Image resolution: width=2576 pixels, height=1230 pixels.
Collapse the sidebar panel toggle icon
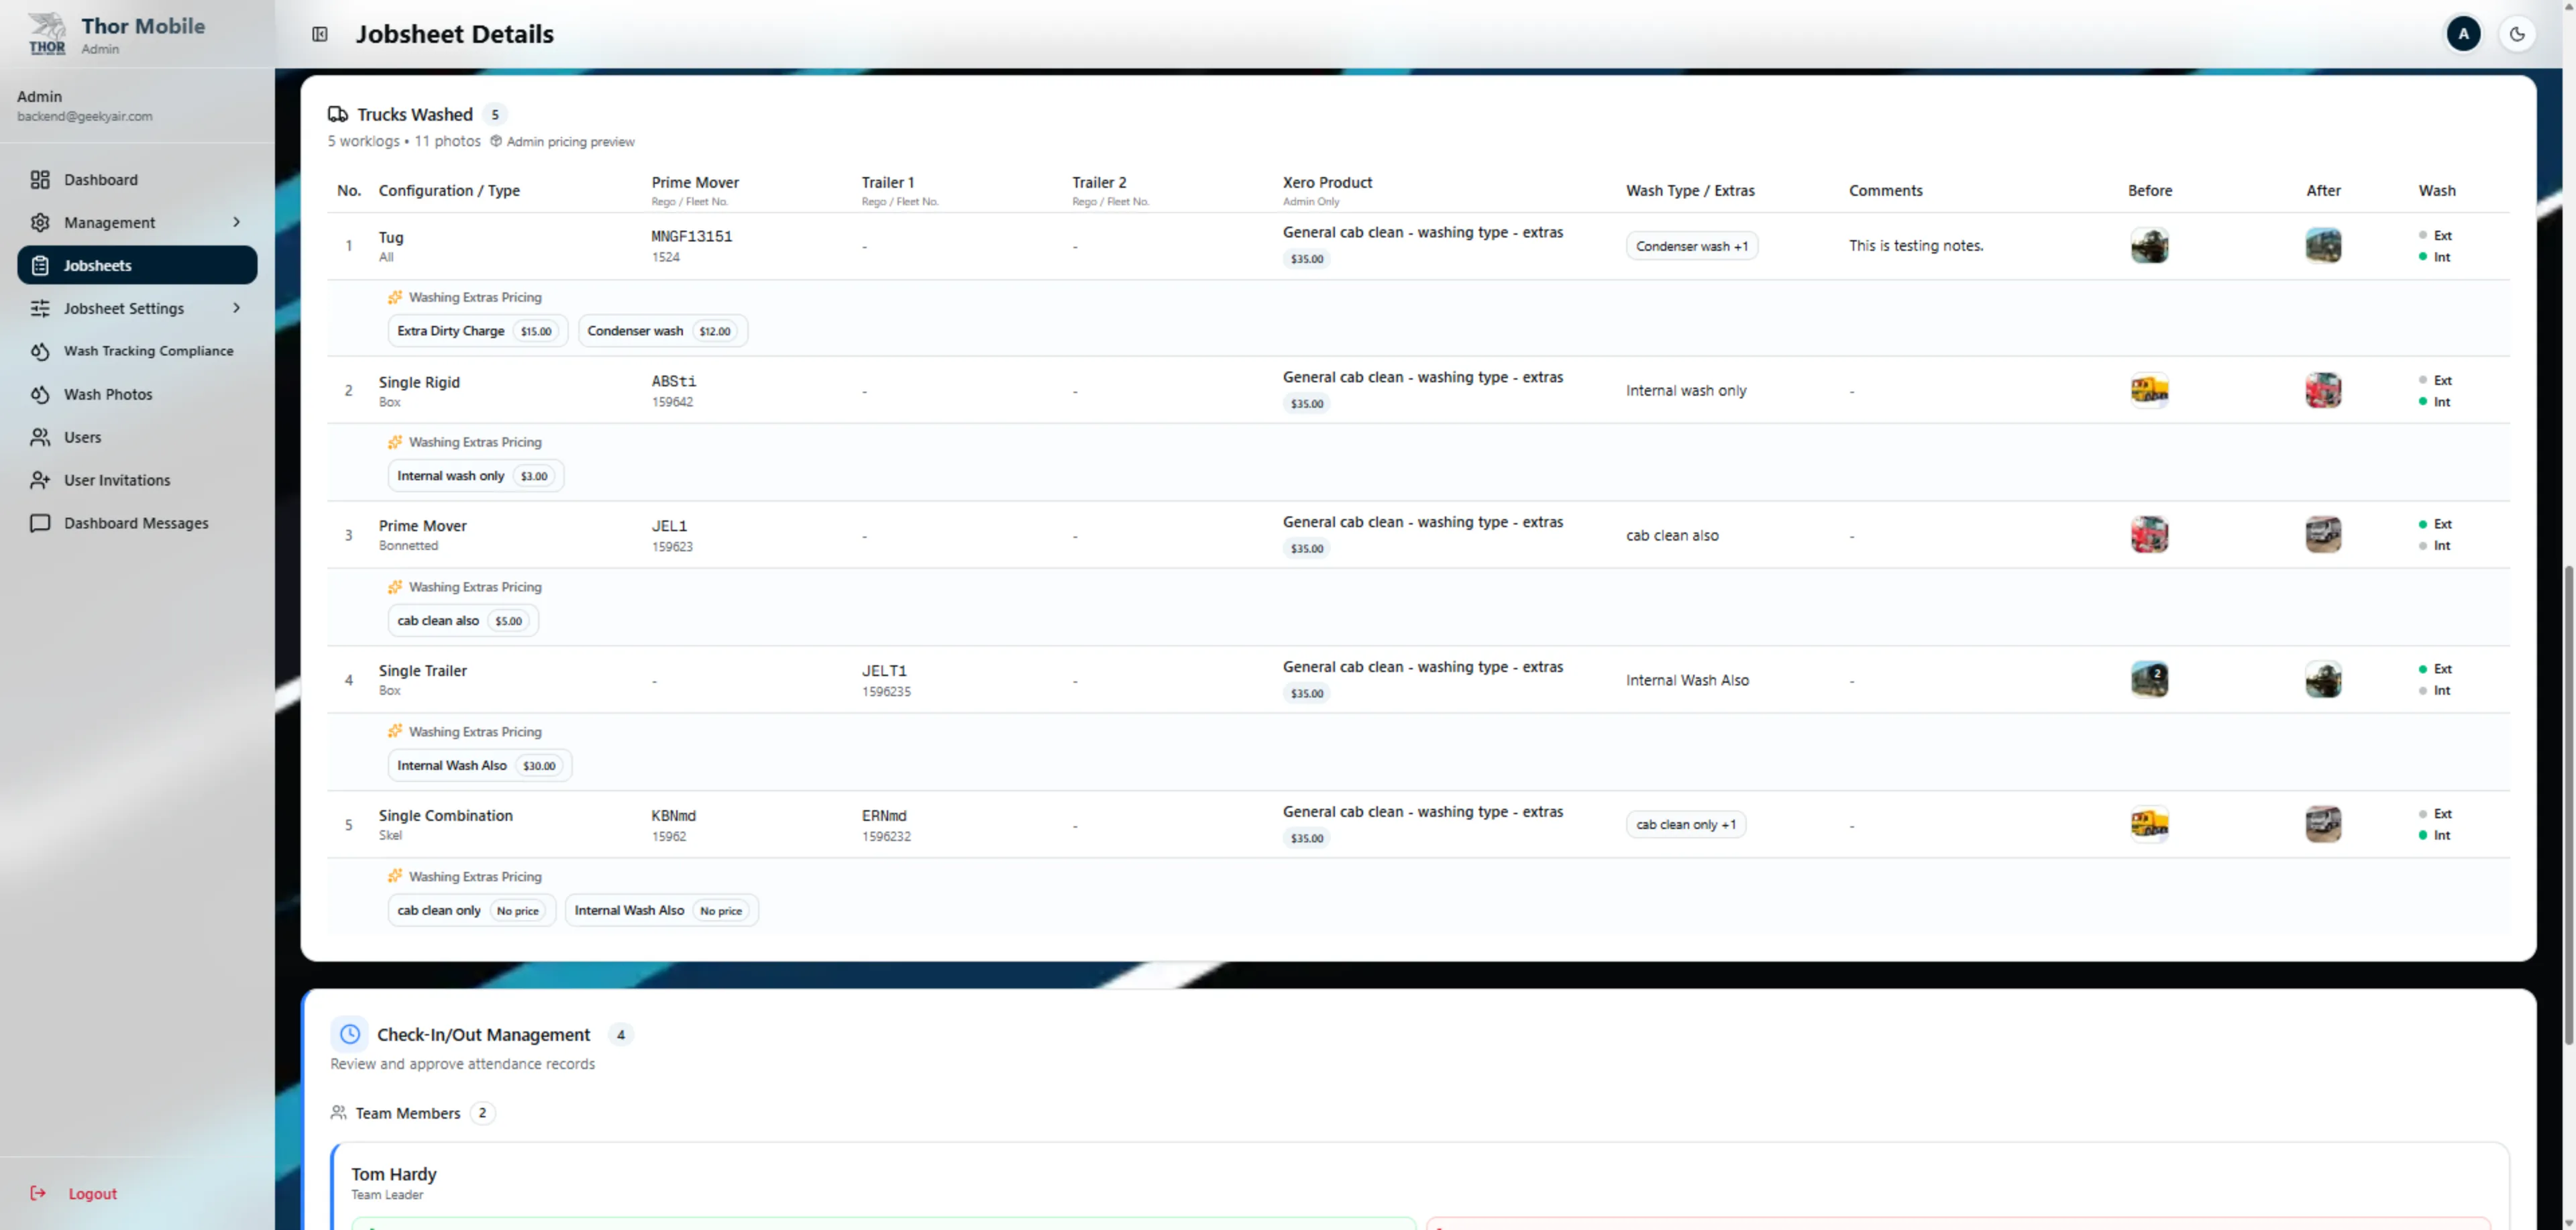[x=320, y=34]
